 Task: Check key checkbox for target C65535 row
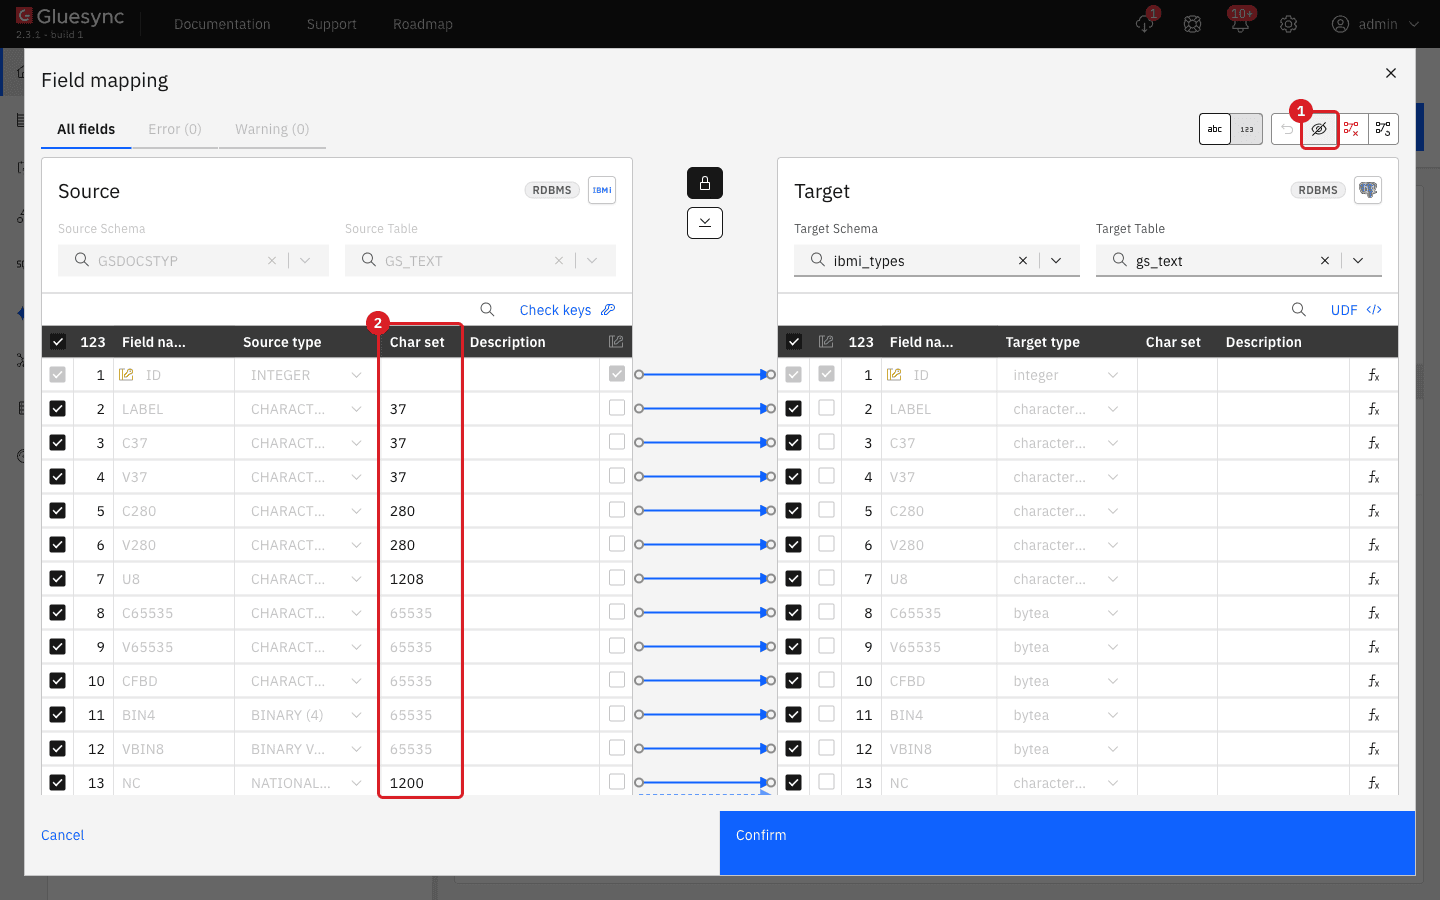826,612
